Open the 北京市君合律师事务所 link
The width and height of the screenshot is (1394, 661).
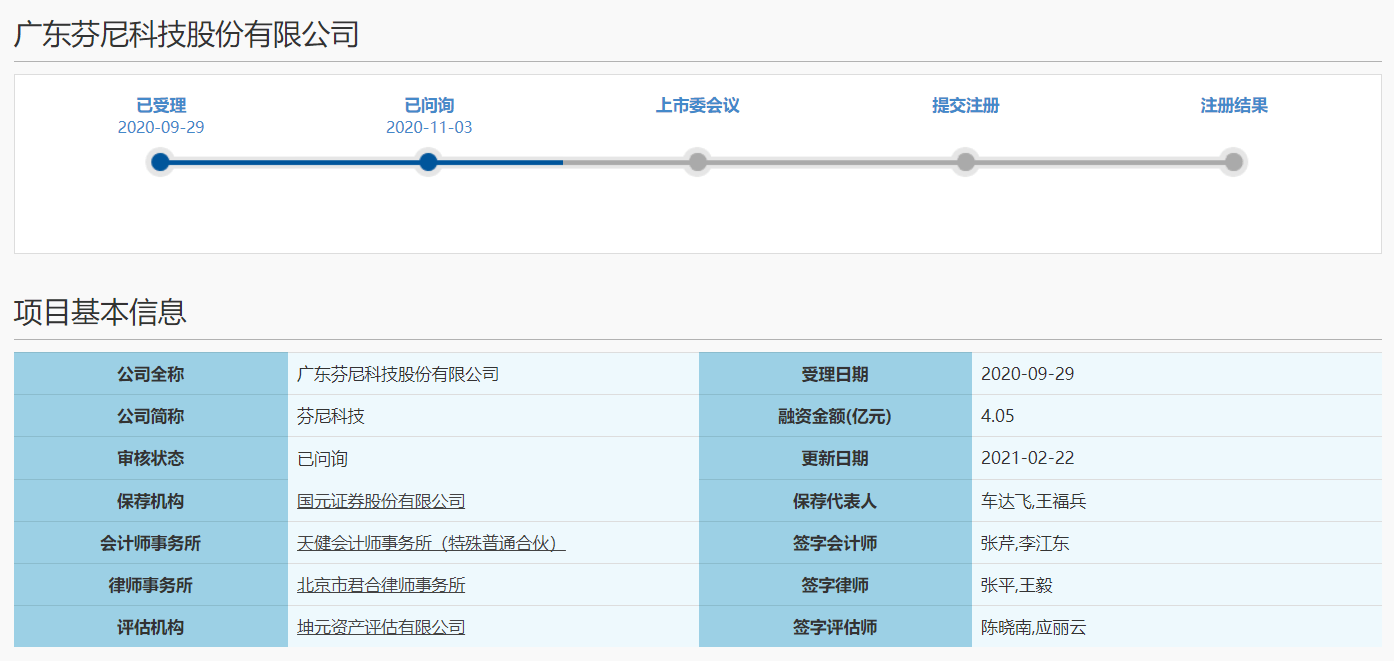(x=381, y=585)
